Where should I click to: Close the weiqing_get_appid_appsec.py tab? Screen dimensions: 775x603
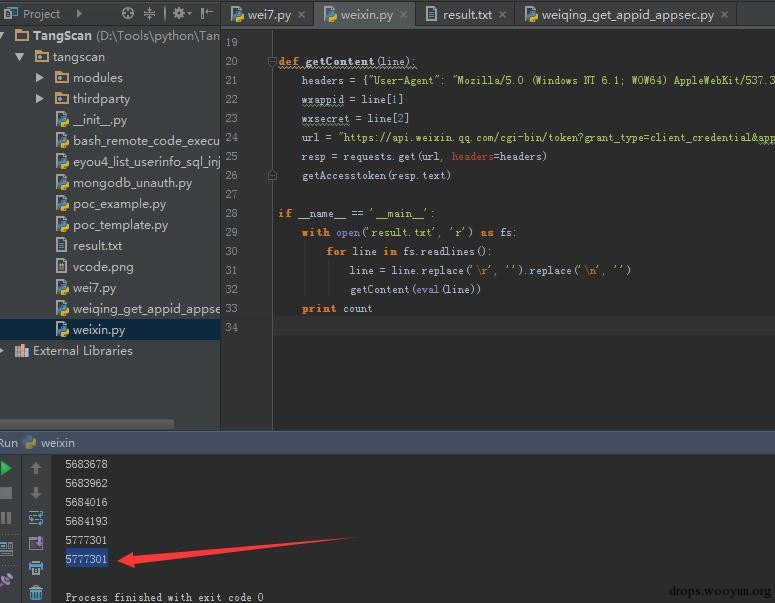click(725, 15)
